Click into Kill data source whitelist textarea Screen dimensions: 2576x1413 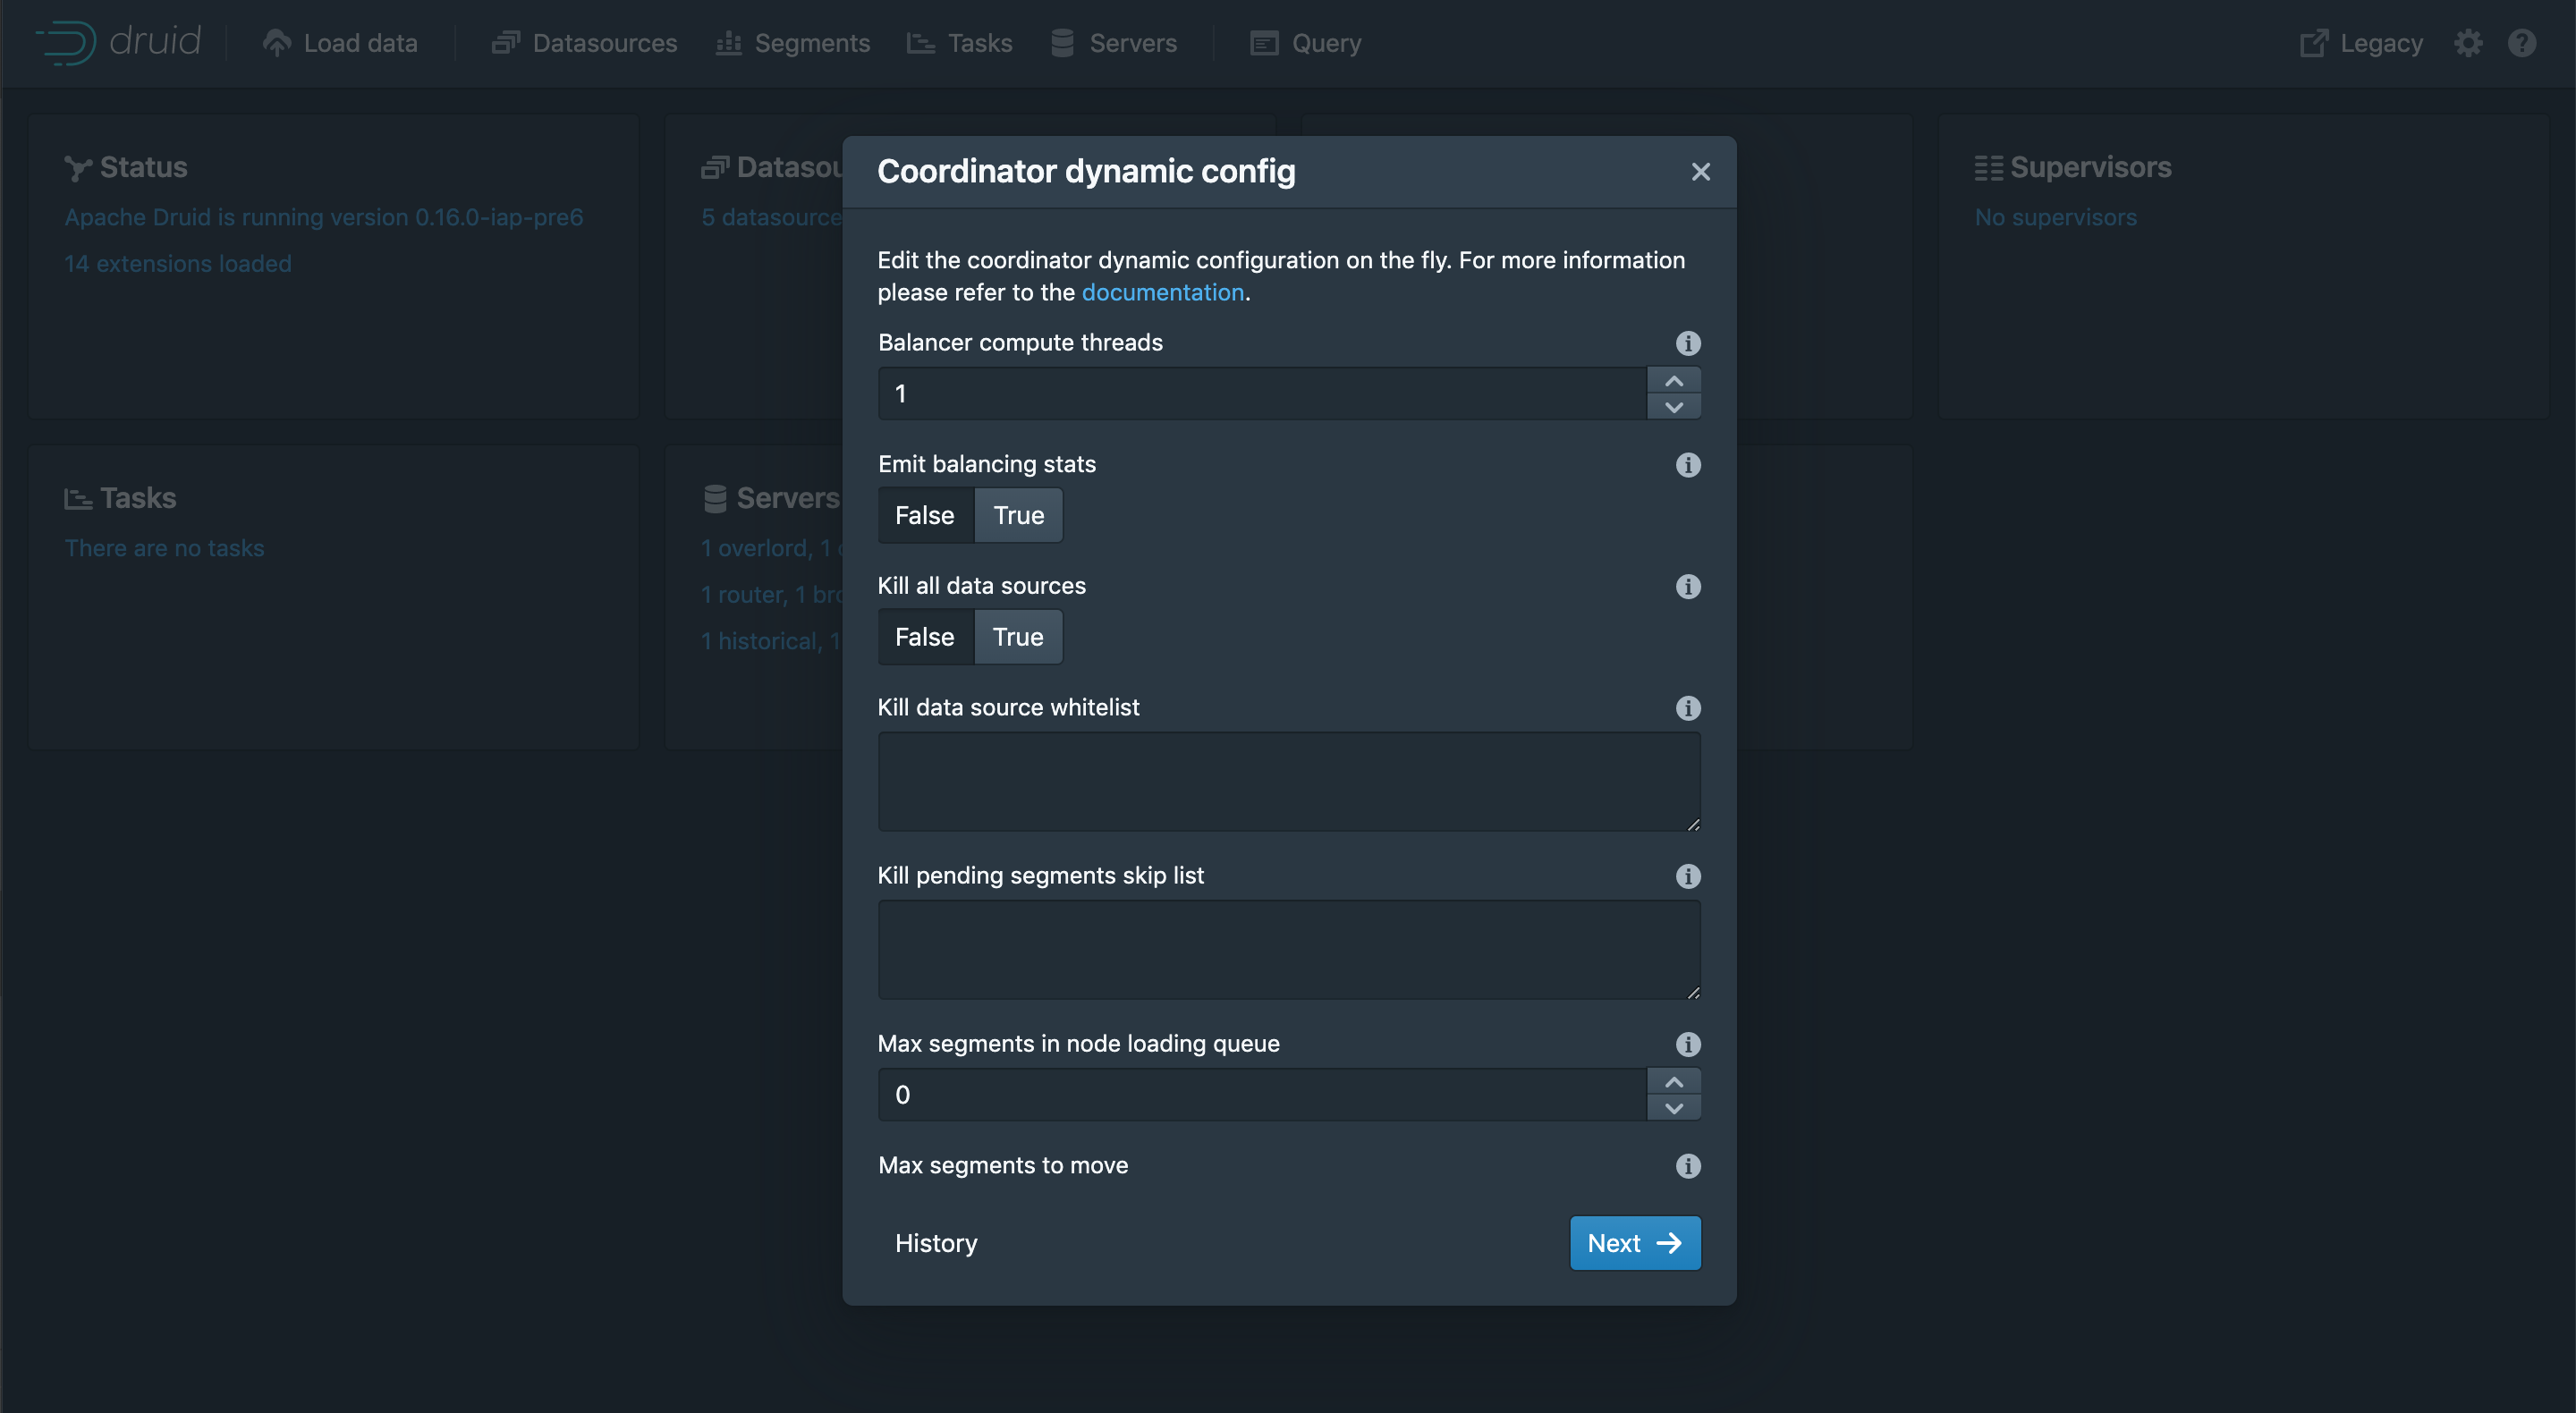pos(1289,782)
